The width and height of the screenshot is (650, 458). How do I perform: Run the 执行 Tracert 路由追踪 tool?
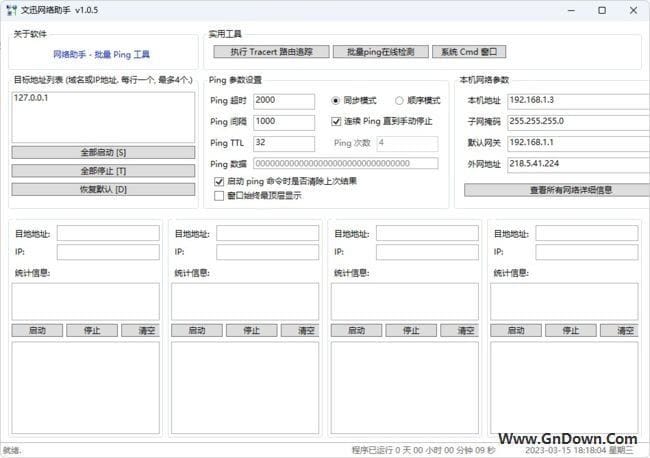coord(272,52)
